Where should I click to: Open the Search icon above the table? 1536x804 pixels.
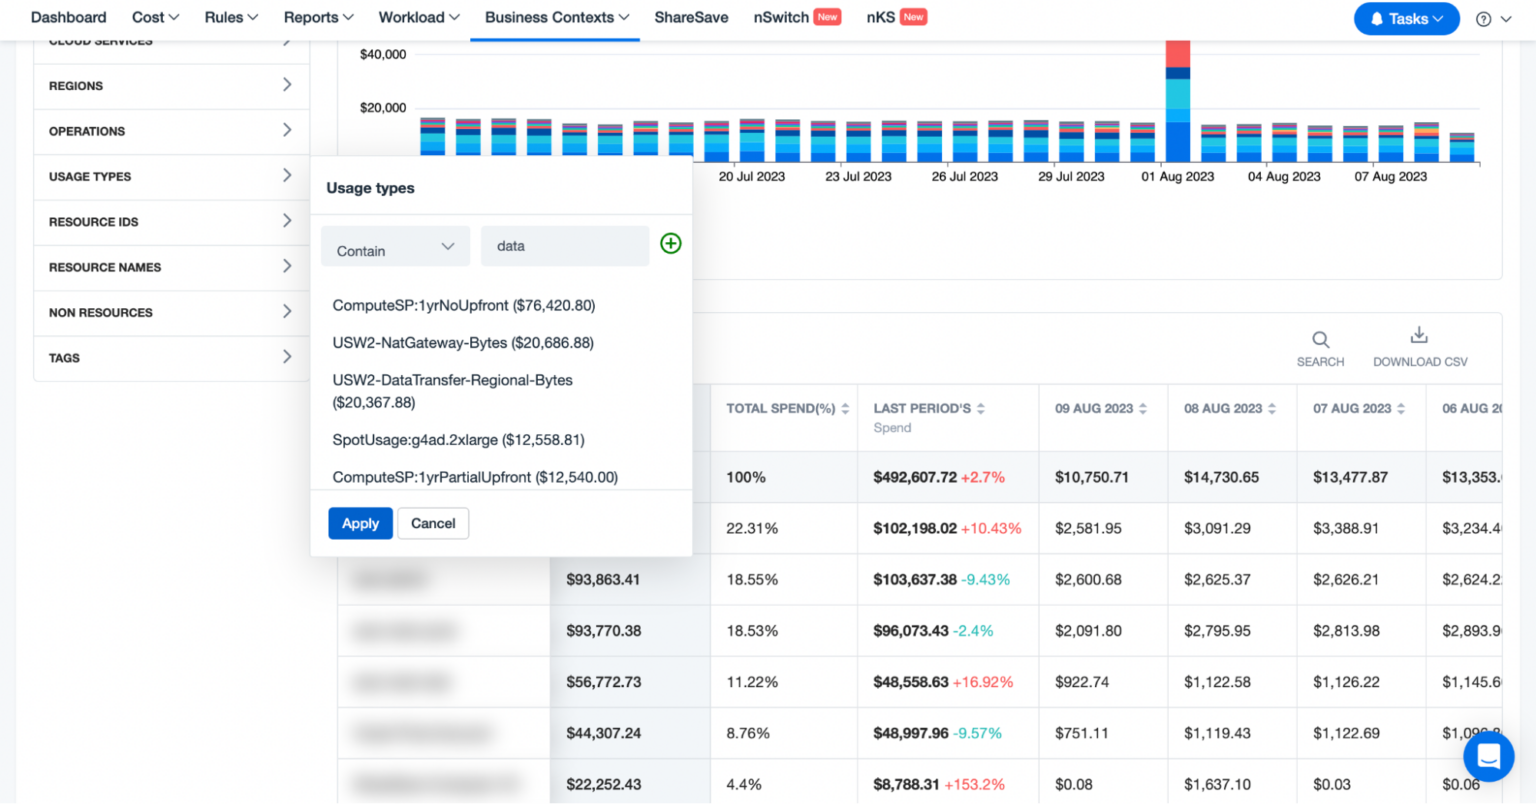(x=1320, y=340)
